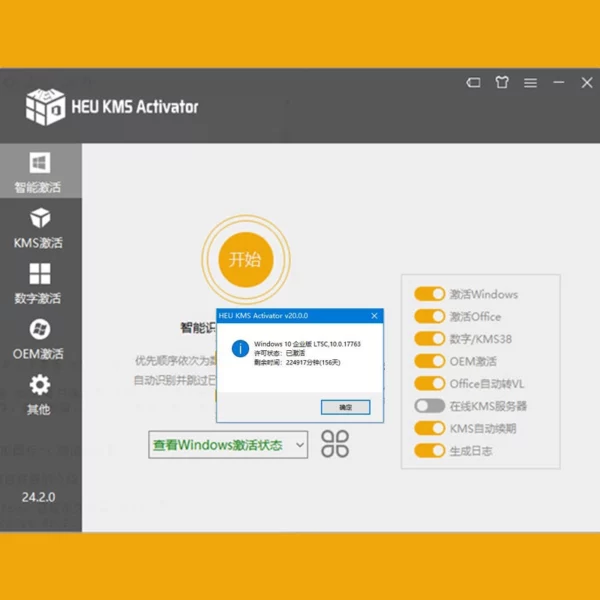Switch to the KMS激活 sidebar tab

click(x=39, y=228)
